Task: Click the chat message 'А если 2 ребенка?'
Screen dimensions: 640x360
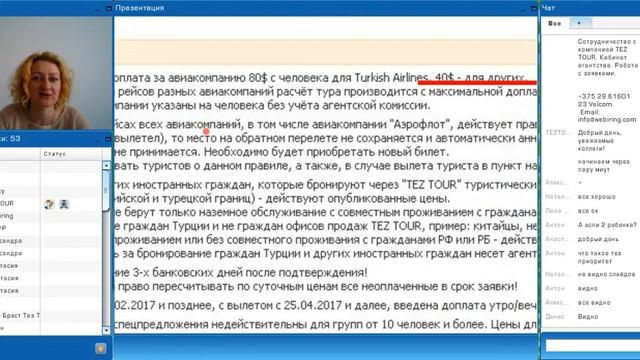Action: pyautogui.click(x=607, y=225)
